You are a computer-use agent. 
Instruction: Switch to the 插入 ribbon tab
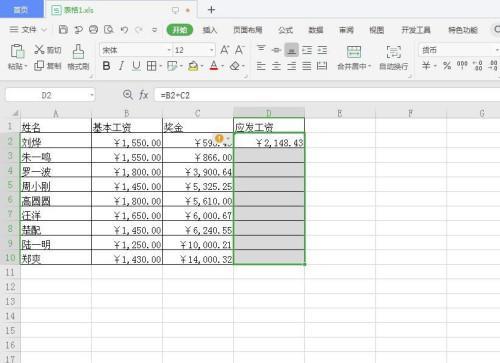210,30
